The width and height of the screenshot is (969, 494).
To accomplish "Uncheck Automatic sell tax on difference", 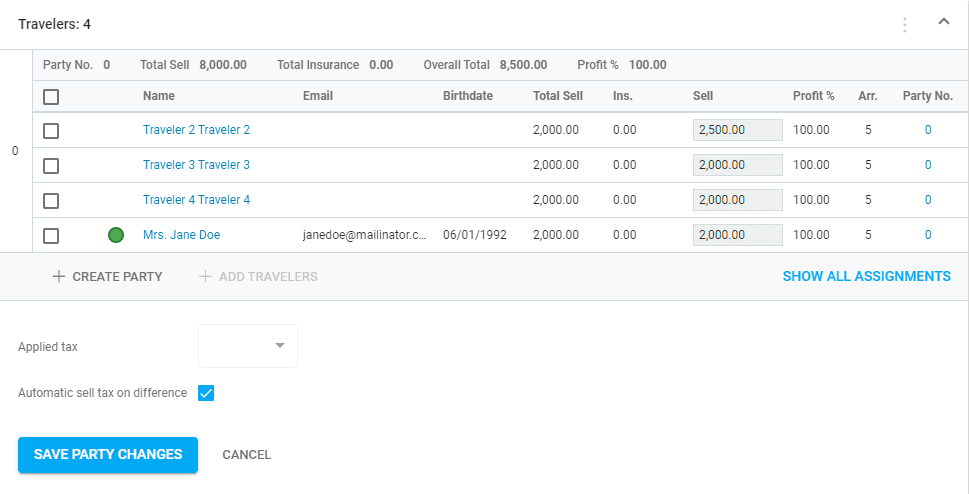I will coord(206,393).
